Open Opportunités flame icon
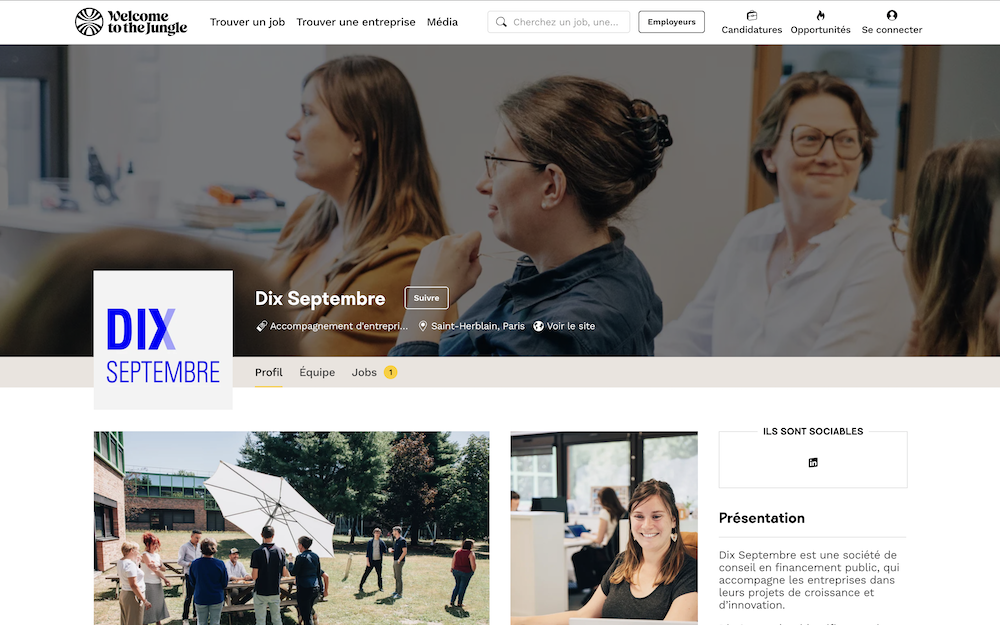Image resolution: width=1000 pixels, height=625 pixels. click(x=821, y=15)
